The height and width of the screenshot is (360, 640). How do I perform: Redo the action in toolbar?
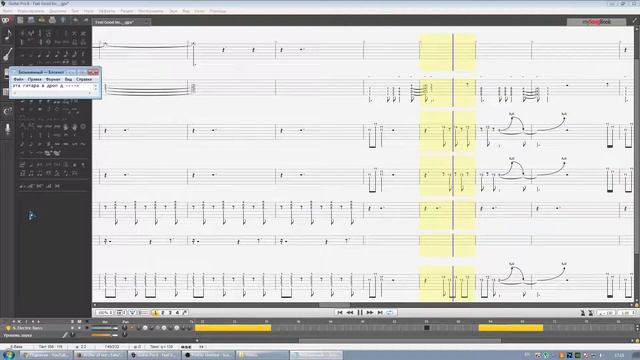pyautogui.click(x=85, y=20)
